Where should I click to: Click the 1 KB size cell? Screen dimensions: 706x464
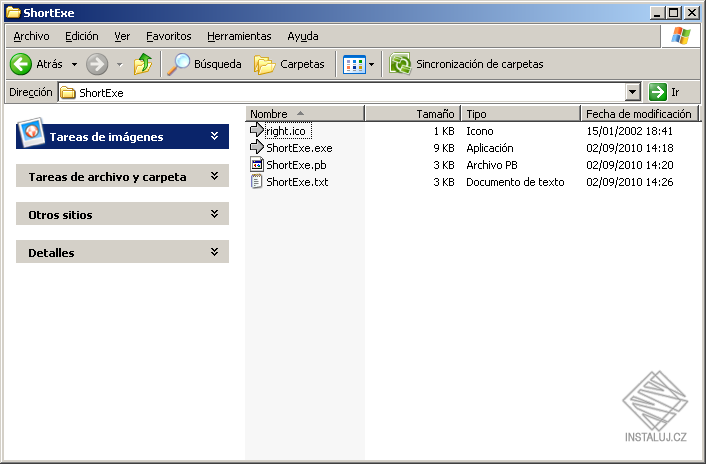pyautogui.click(x=444, y=131)
